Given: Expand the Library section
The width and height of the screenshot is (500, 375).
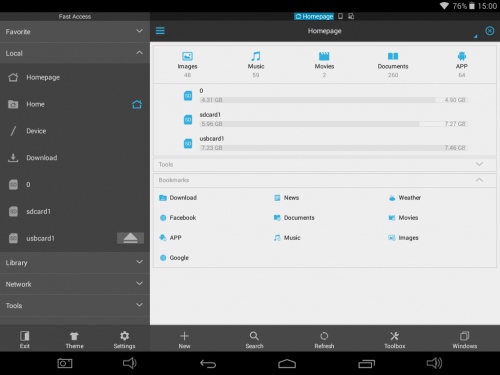Looking at the screenshot, I should [75, 263].
